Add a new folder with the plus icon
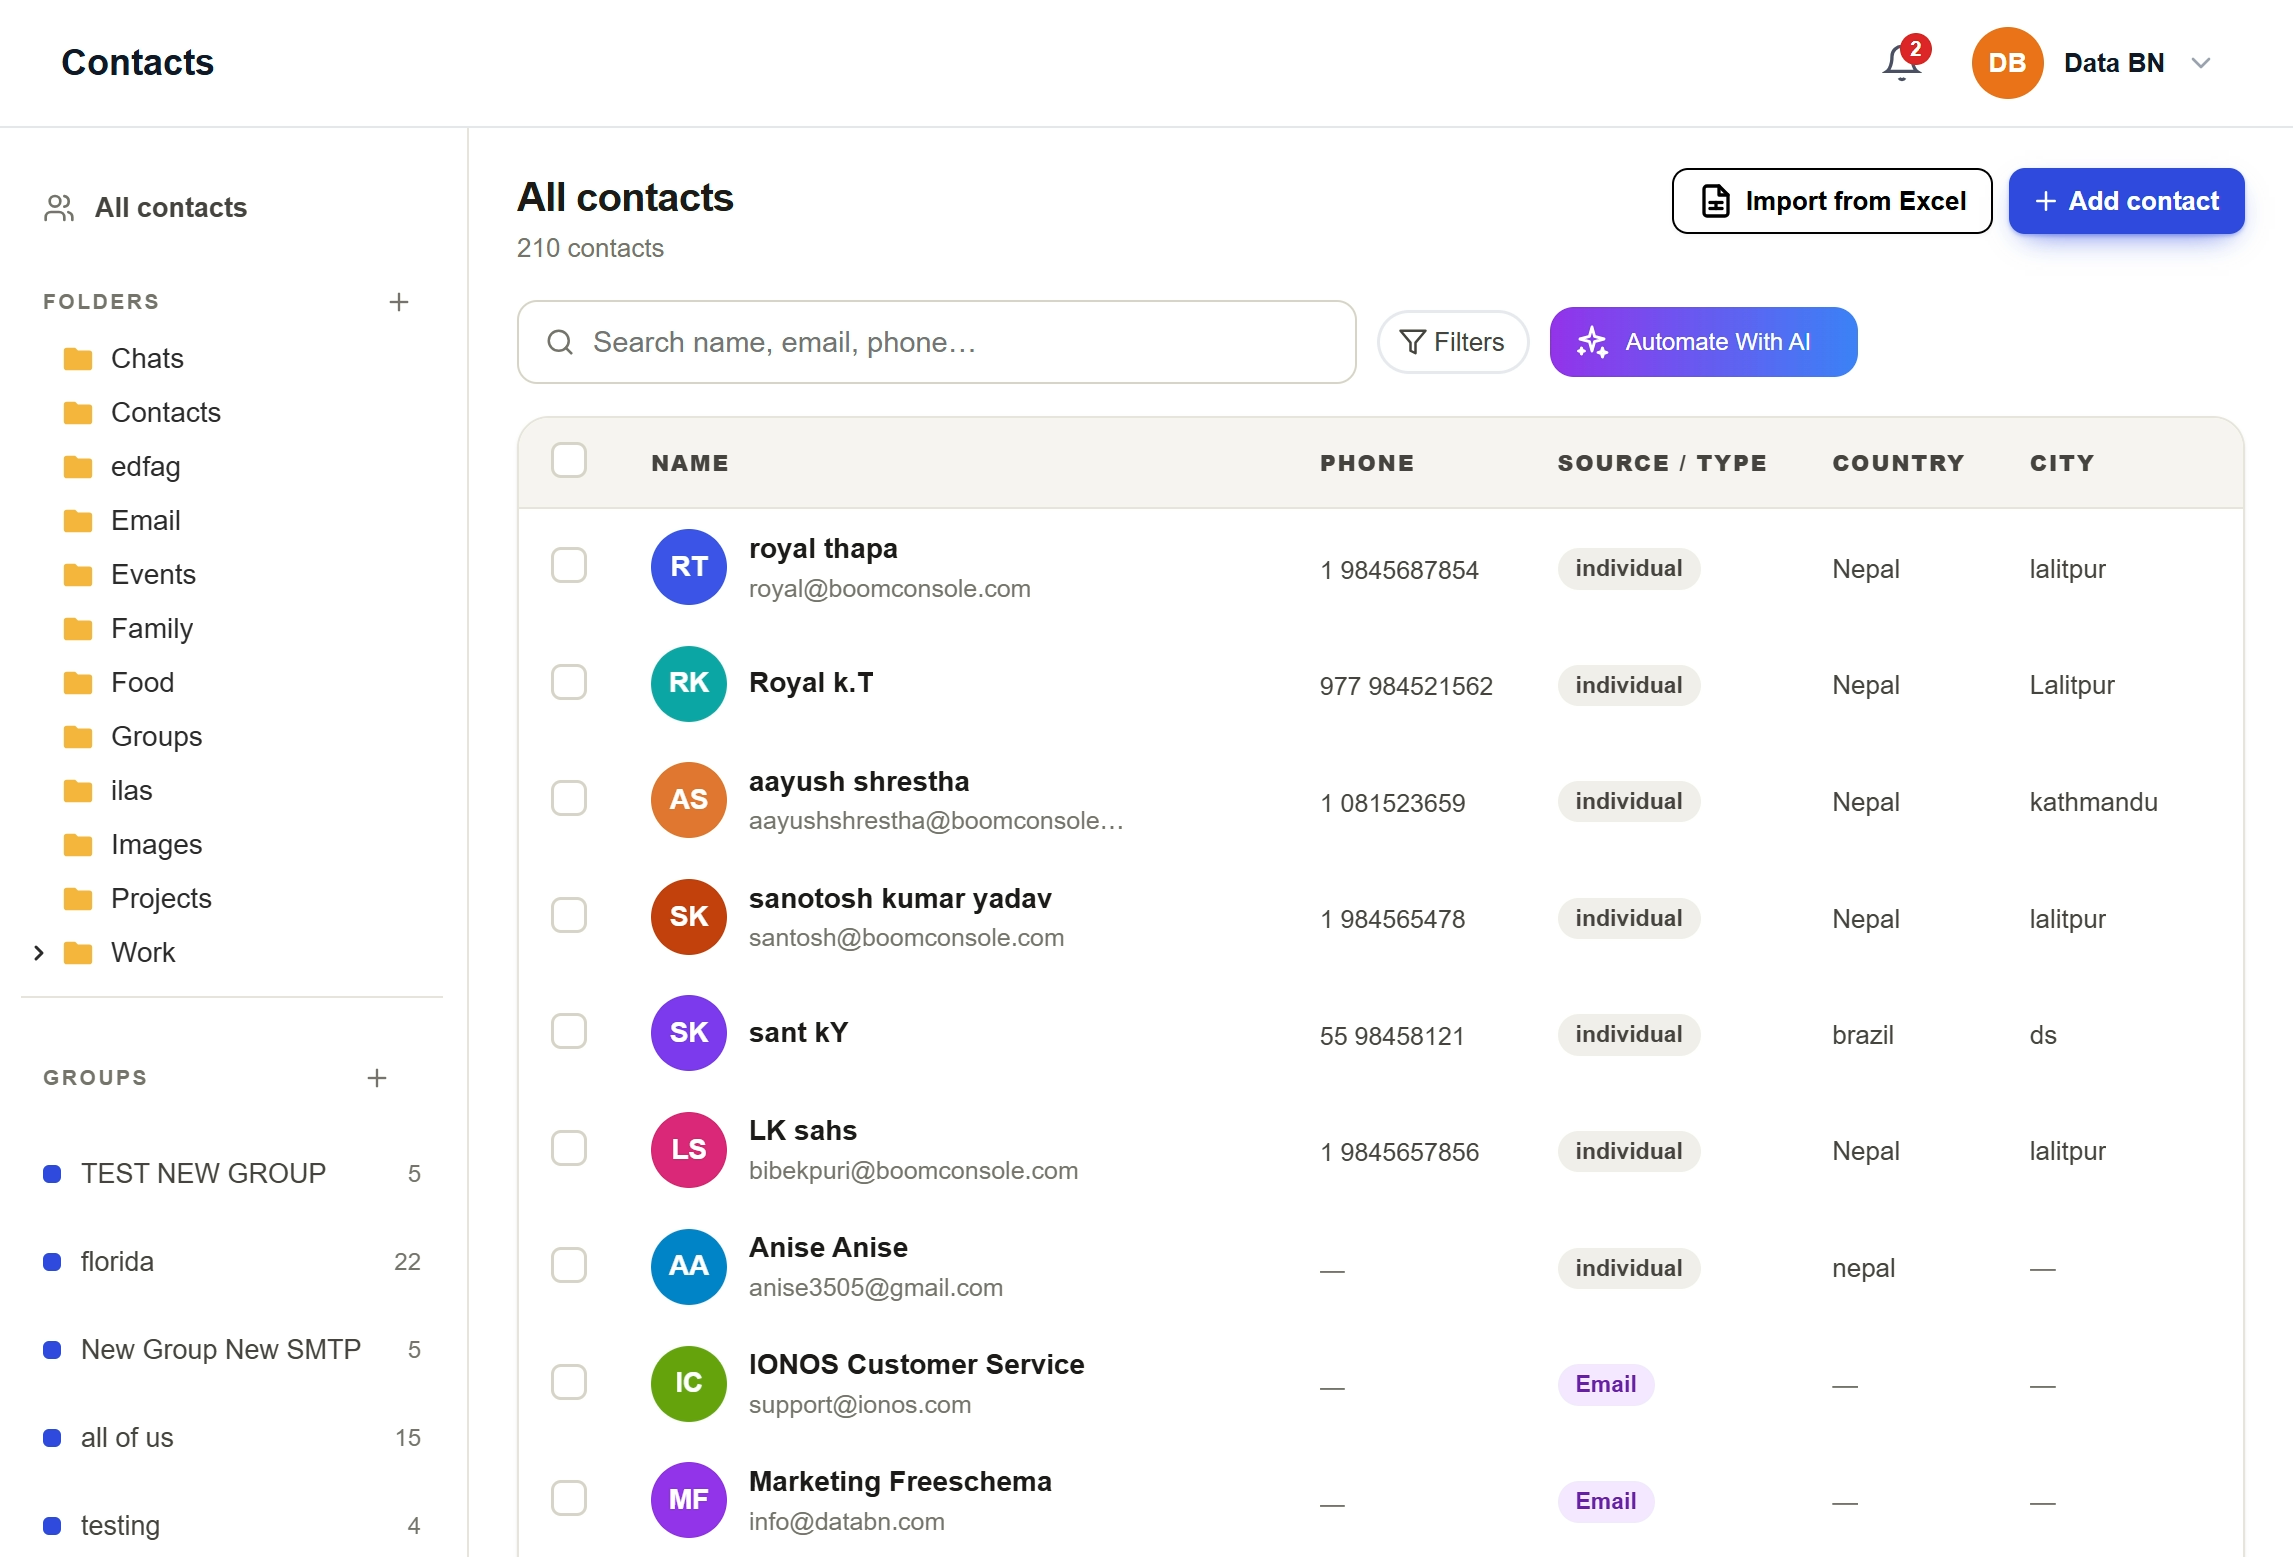 399,302
